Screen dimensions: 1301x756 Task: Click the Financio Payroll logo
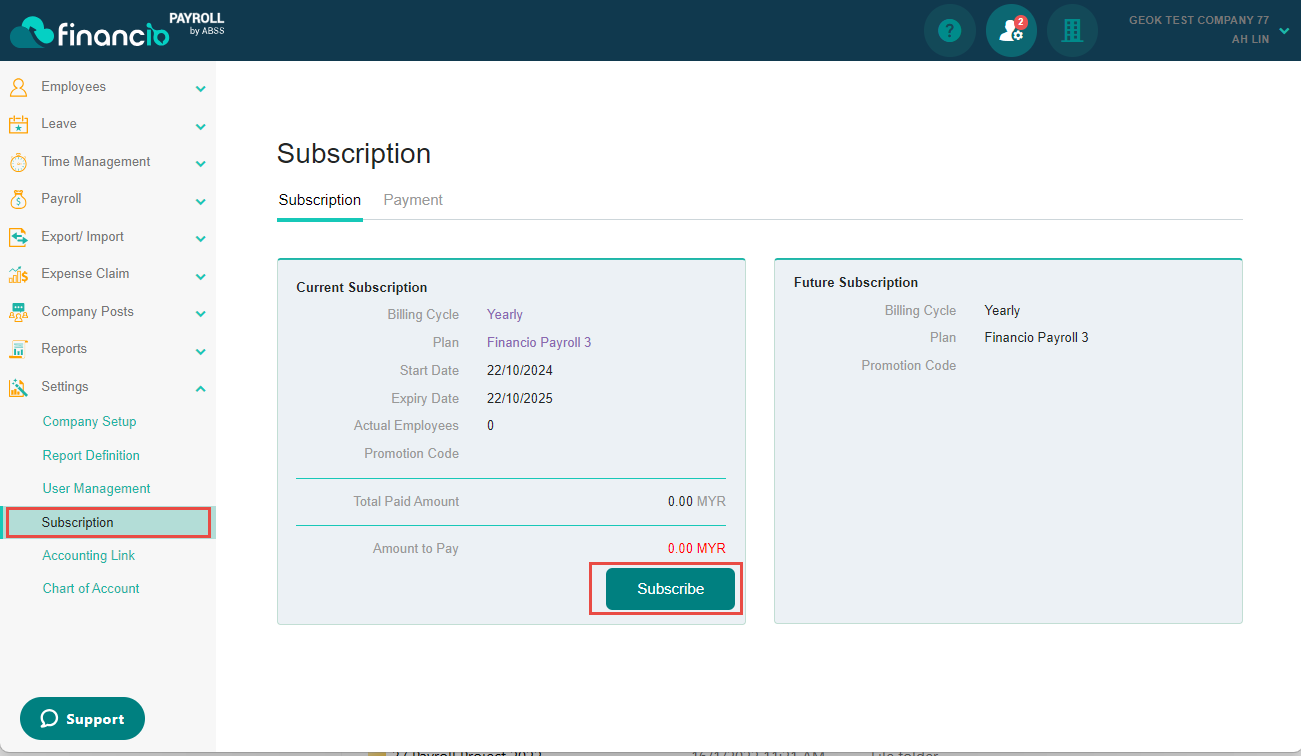(116, 31)
